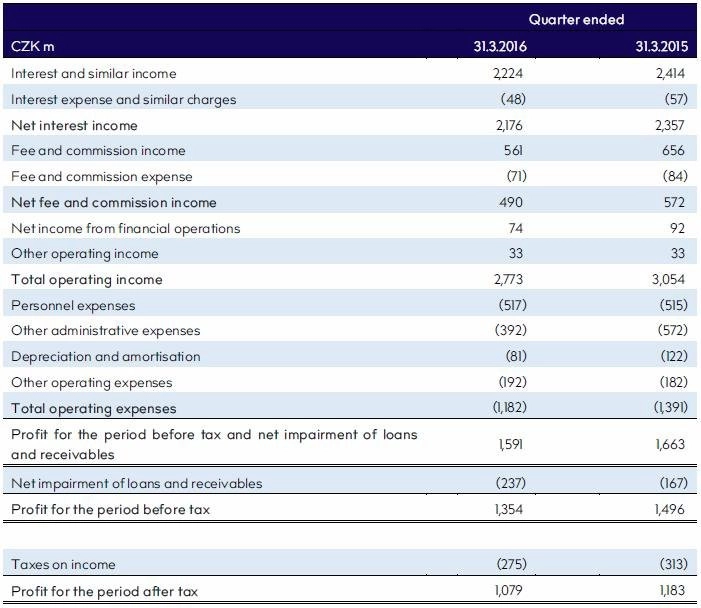Click the (122) depreciation value
Screen dimensions: 701x608
coord(674,356)
